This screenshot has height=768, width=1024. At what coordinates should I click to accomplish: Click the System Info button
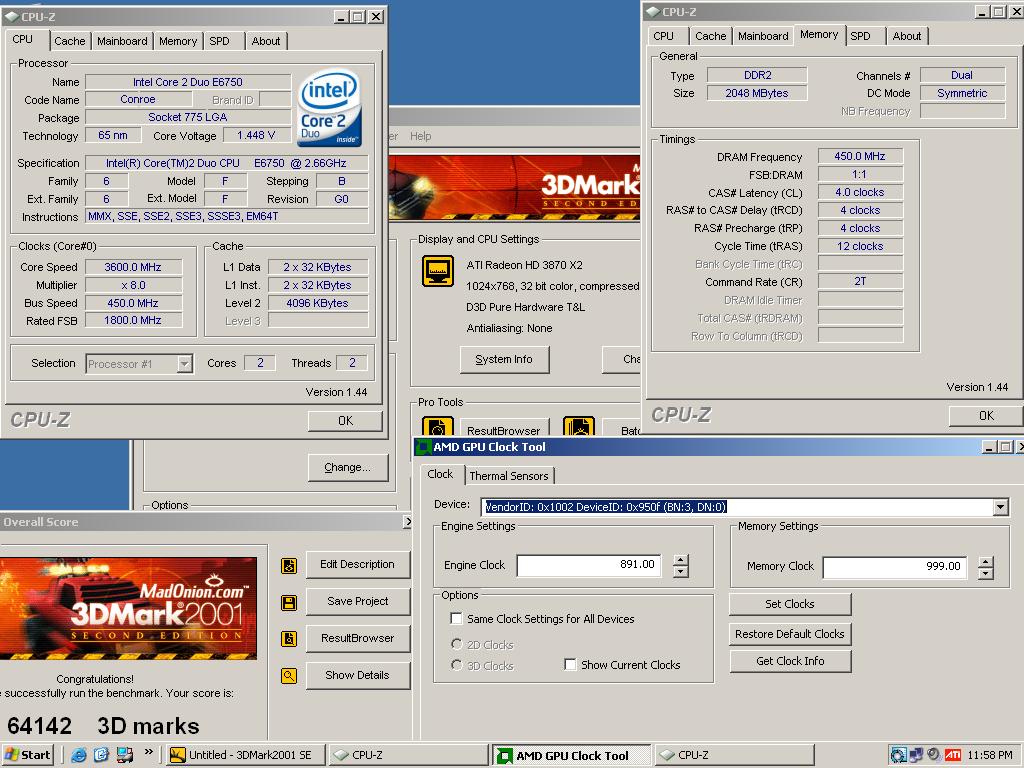click(504, 359)
